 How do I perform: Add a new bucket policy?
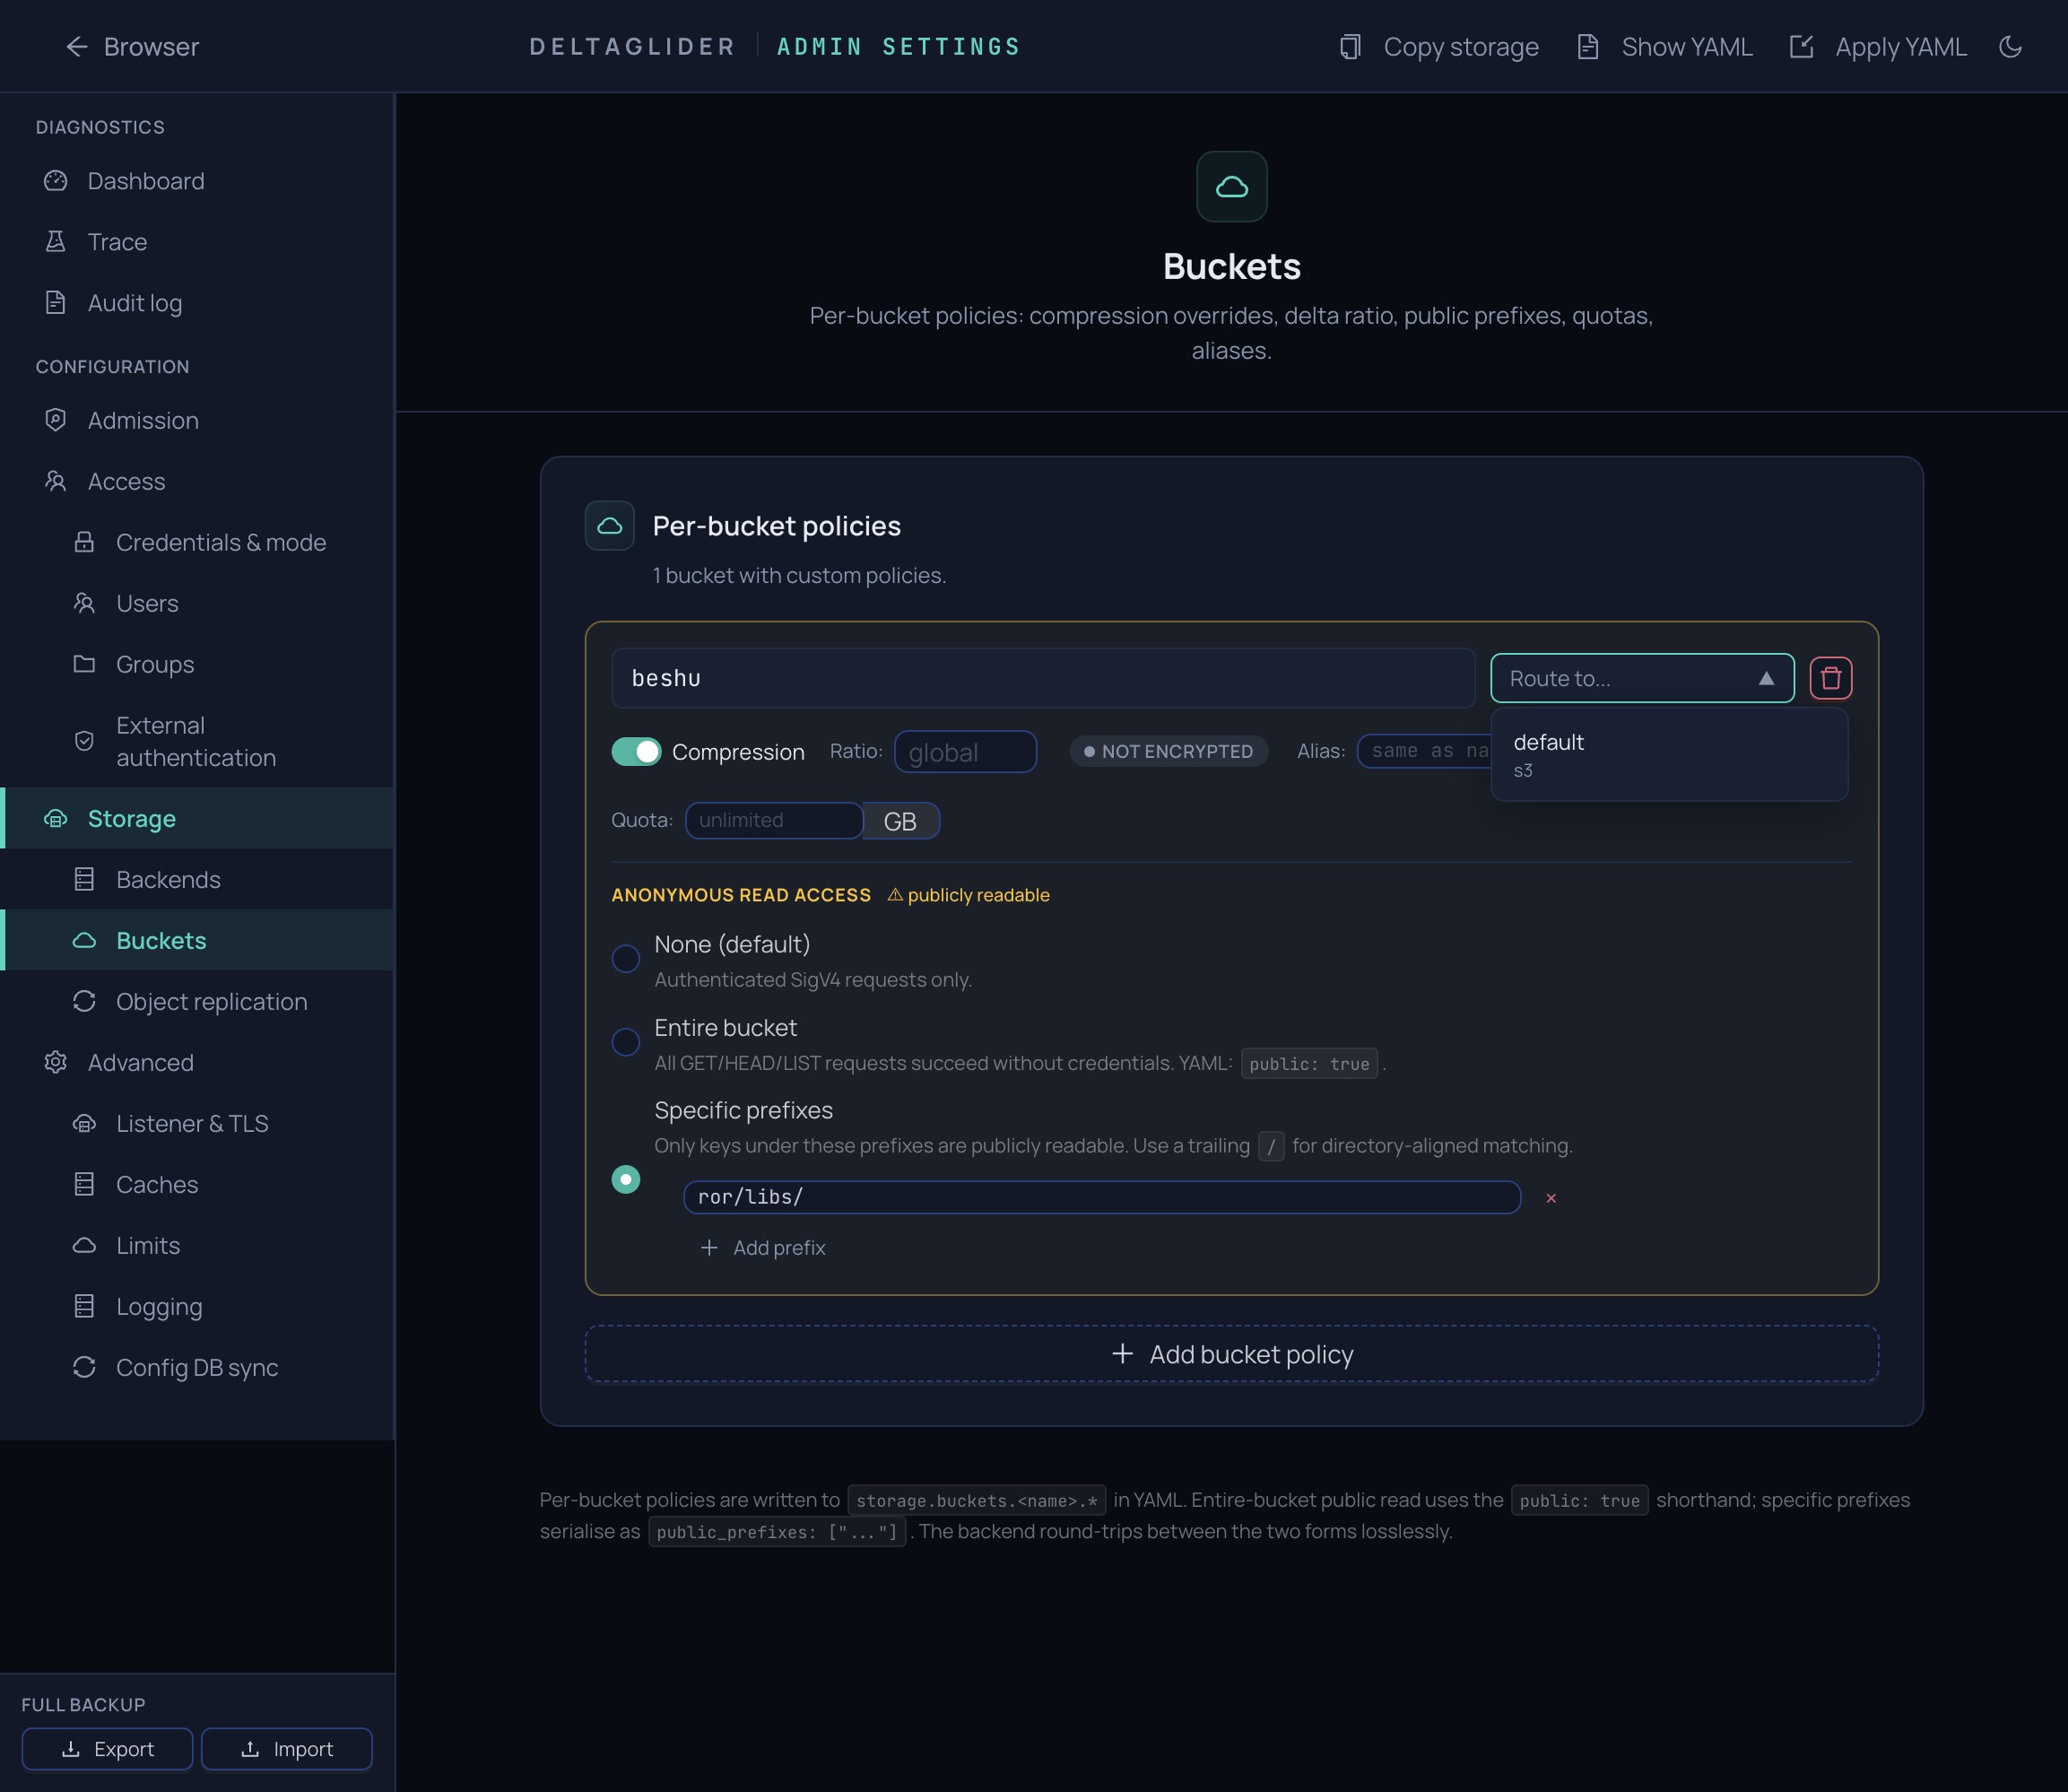[x=1232, y=1354]
